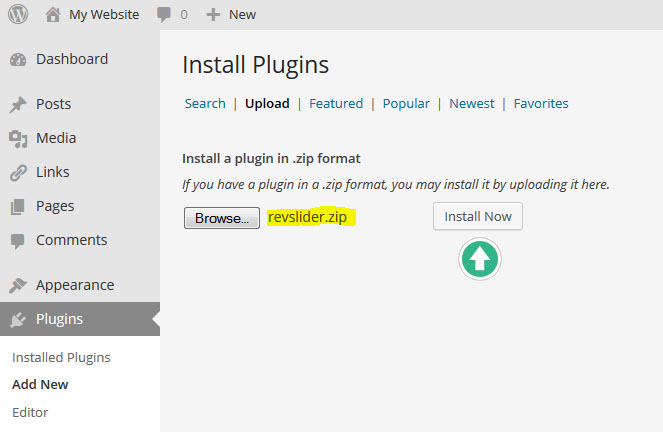Click the Plugins plug icon
The image size is (663, 432).
(x=18, y=320)
